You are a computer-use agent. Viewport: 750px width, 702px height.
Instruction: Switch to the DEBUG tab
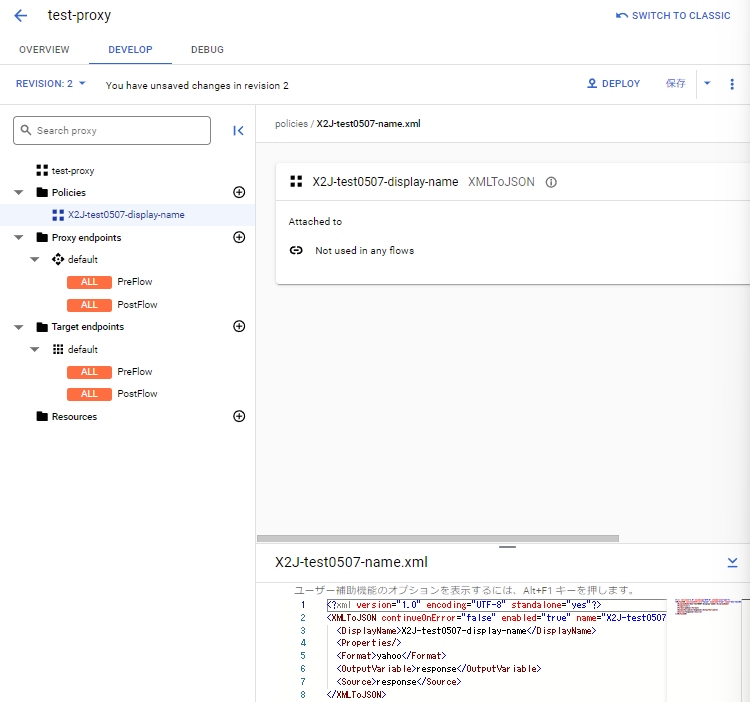[x=207, y=50]
